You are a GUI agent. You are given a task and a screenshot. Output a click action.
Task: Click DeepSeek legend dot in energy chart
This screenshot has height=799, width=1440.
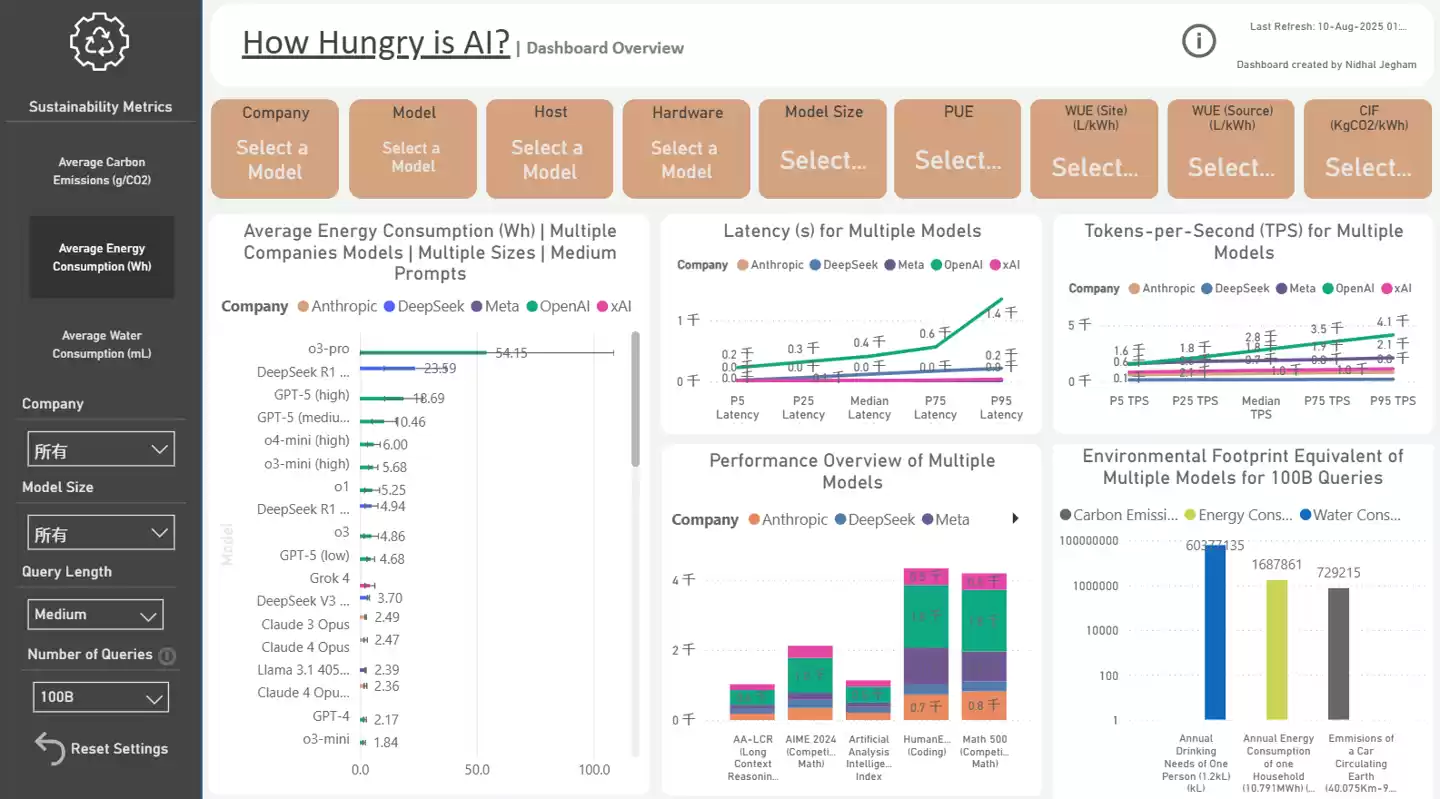389,307
